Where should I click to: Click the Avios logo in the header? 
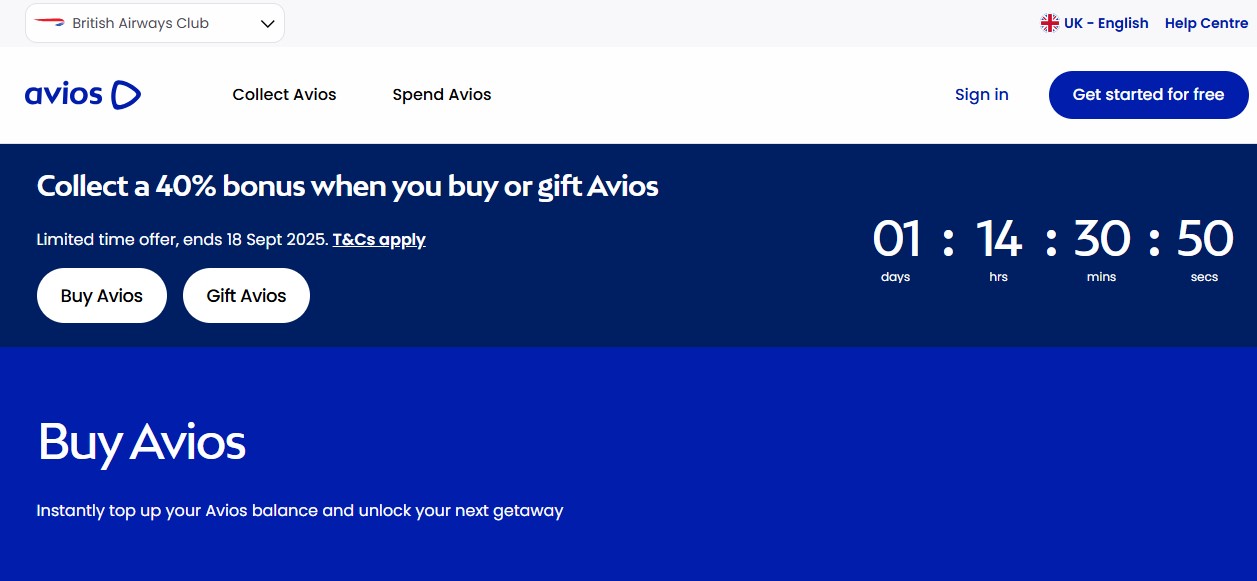(x=82, y=94)
